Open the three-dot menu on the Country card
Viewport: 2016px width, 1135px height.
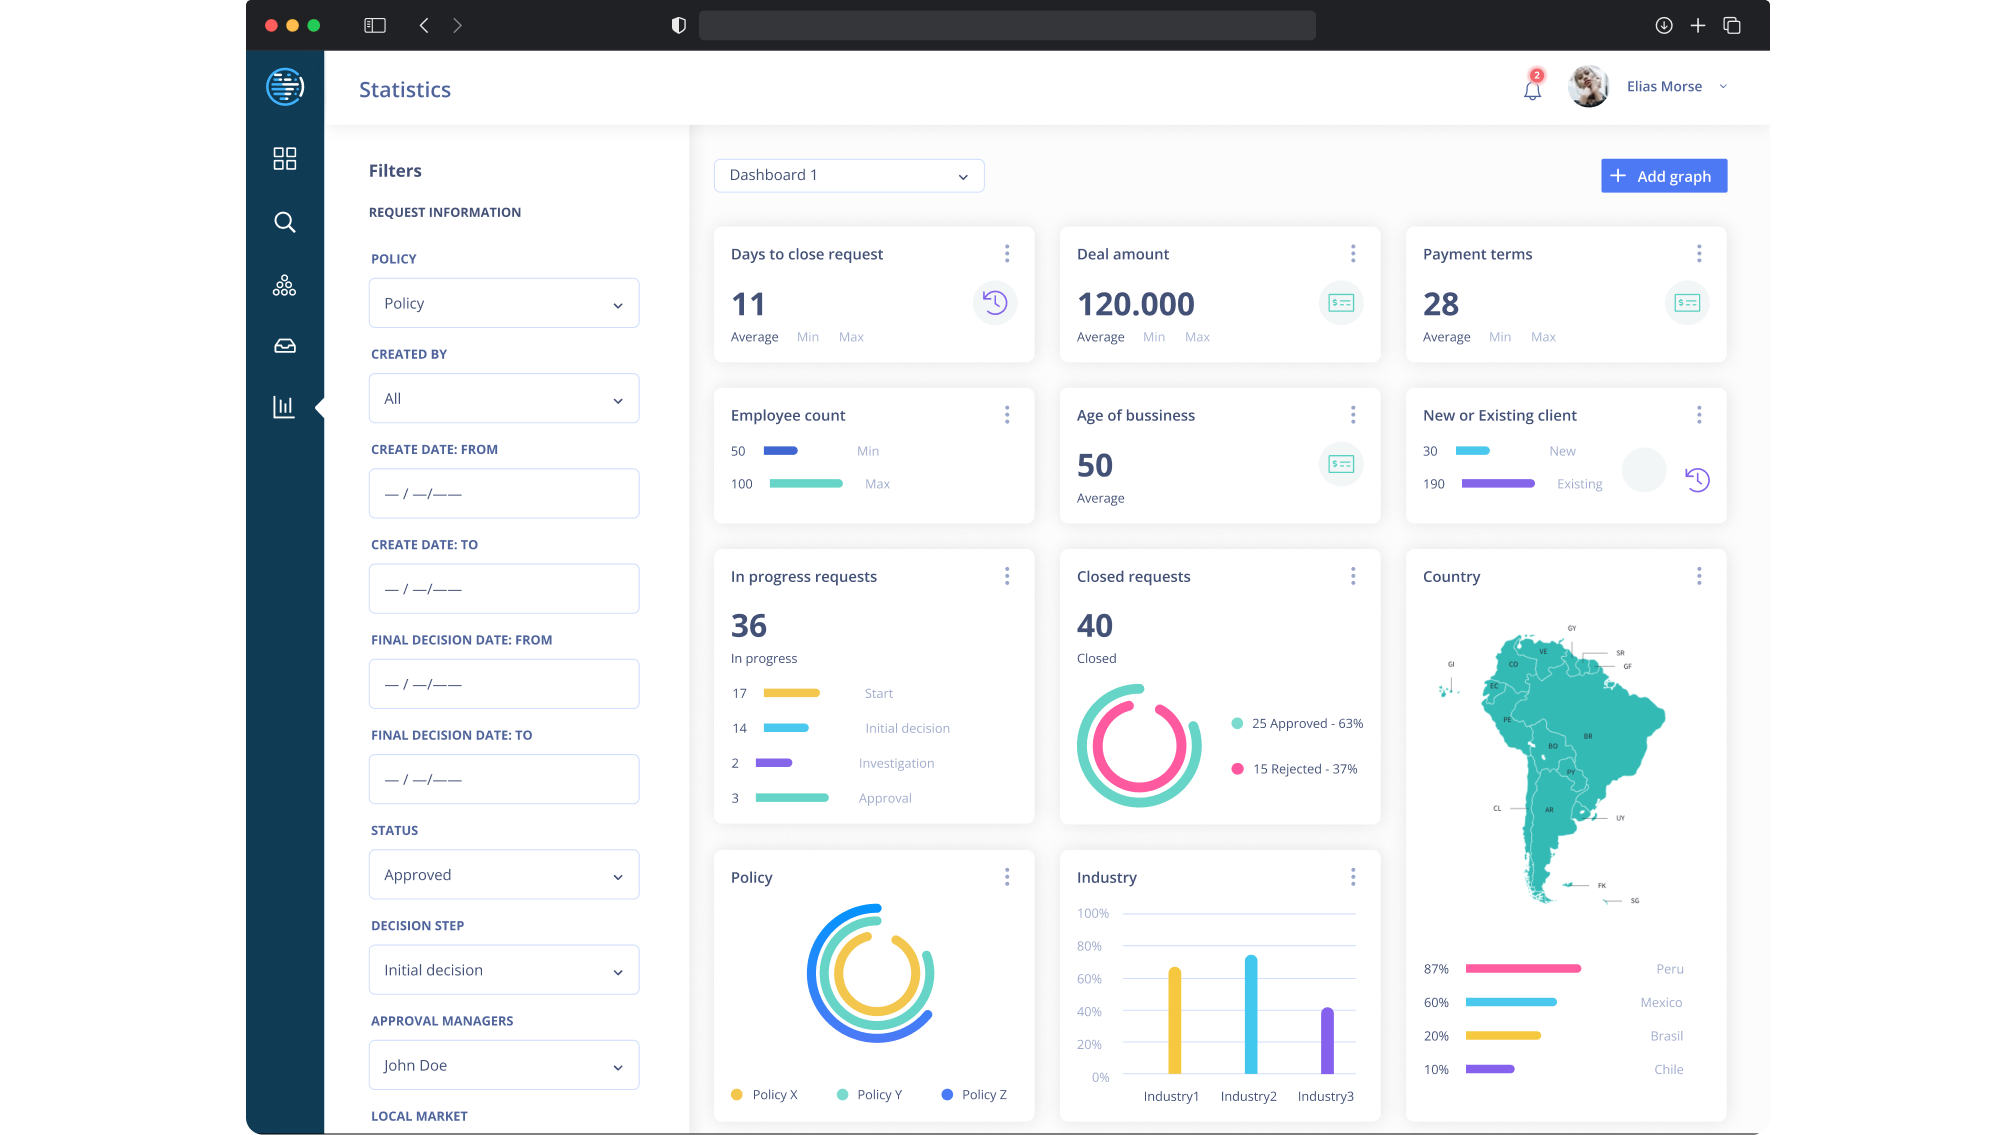(1699, 576)
